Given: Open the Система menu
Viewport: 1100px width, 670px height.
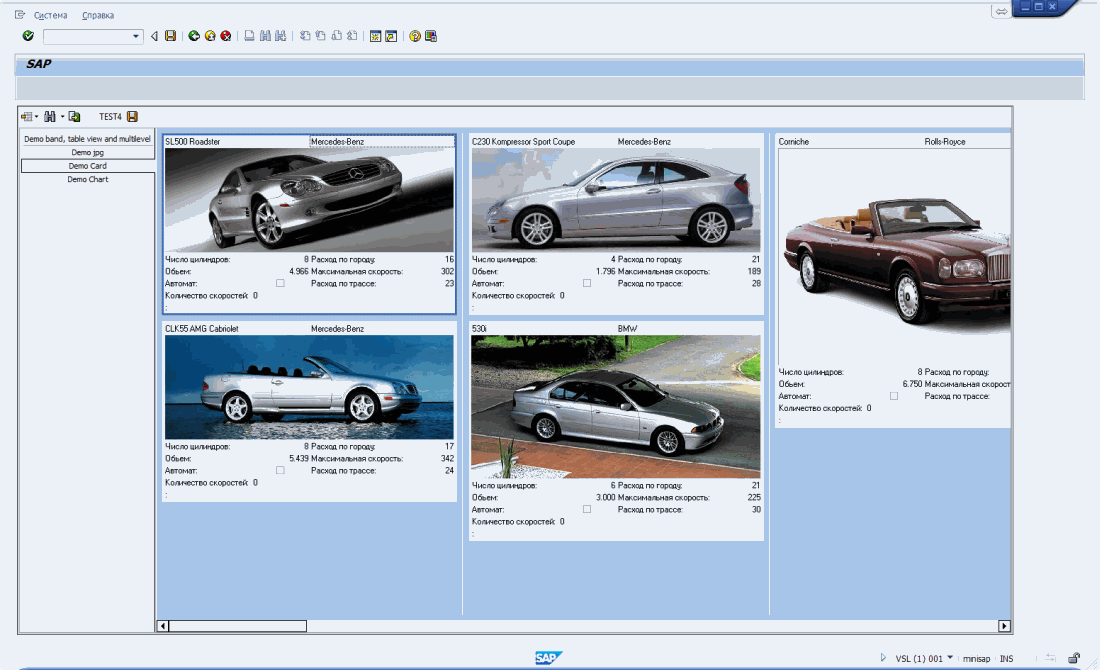Looking at the screenshot, I should click(51, 15).
